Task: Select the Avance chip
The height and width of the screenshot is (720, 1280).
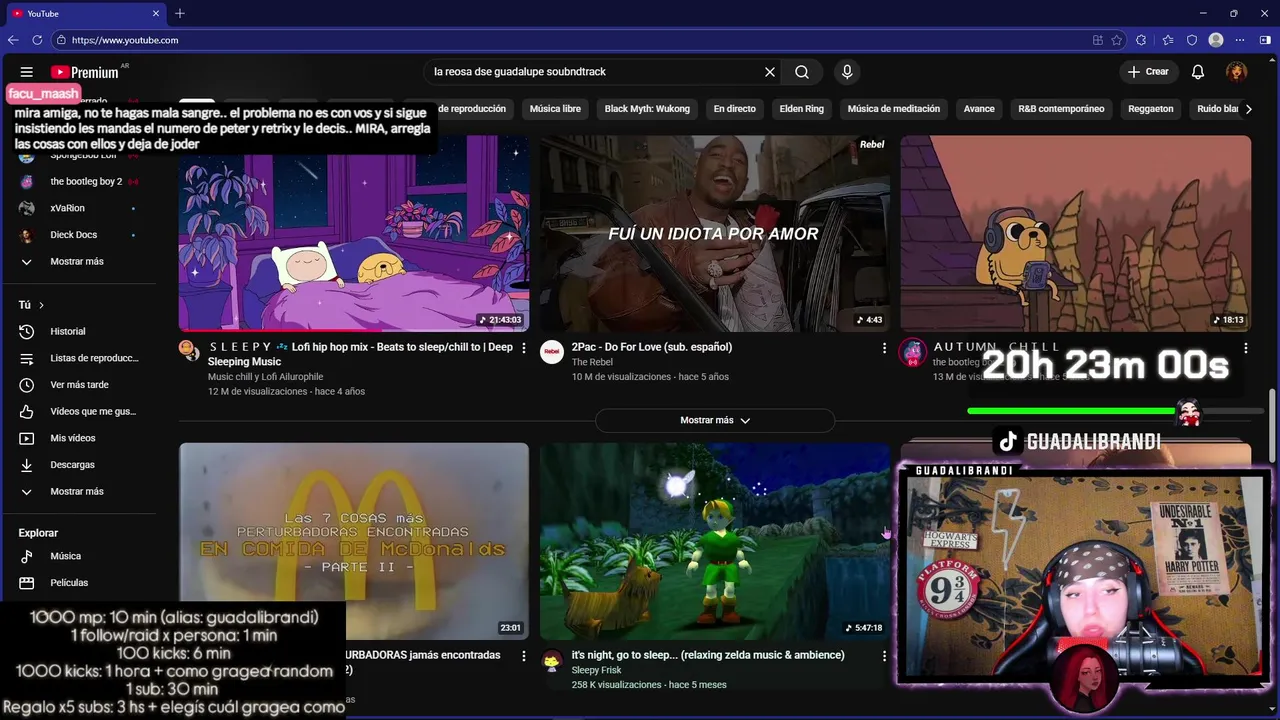Action: coord(979,109)
